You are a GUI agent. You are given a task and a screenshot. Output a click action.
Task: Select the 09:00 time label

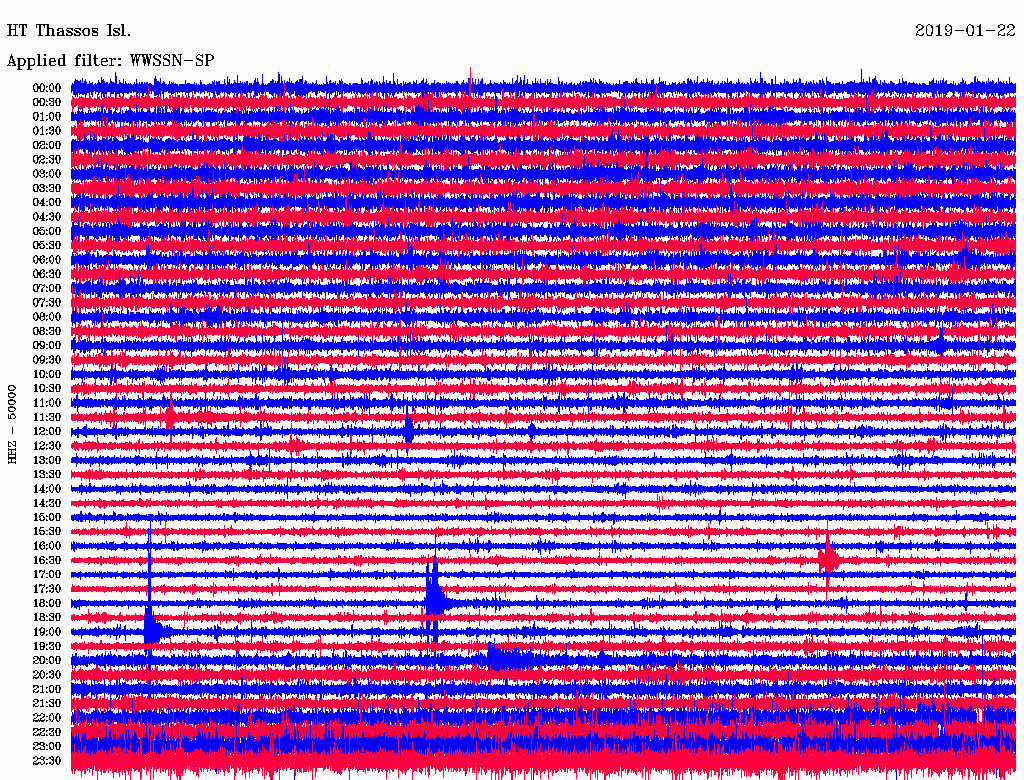click(47, 346)
